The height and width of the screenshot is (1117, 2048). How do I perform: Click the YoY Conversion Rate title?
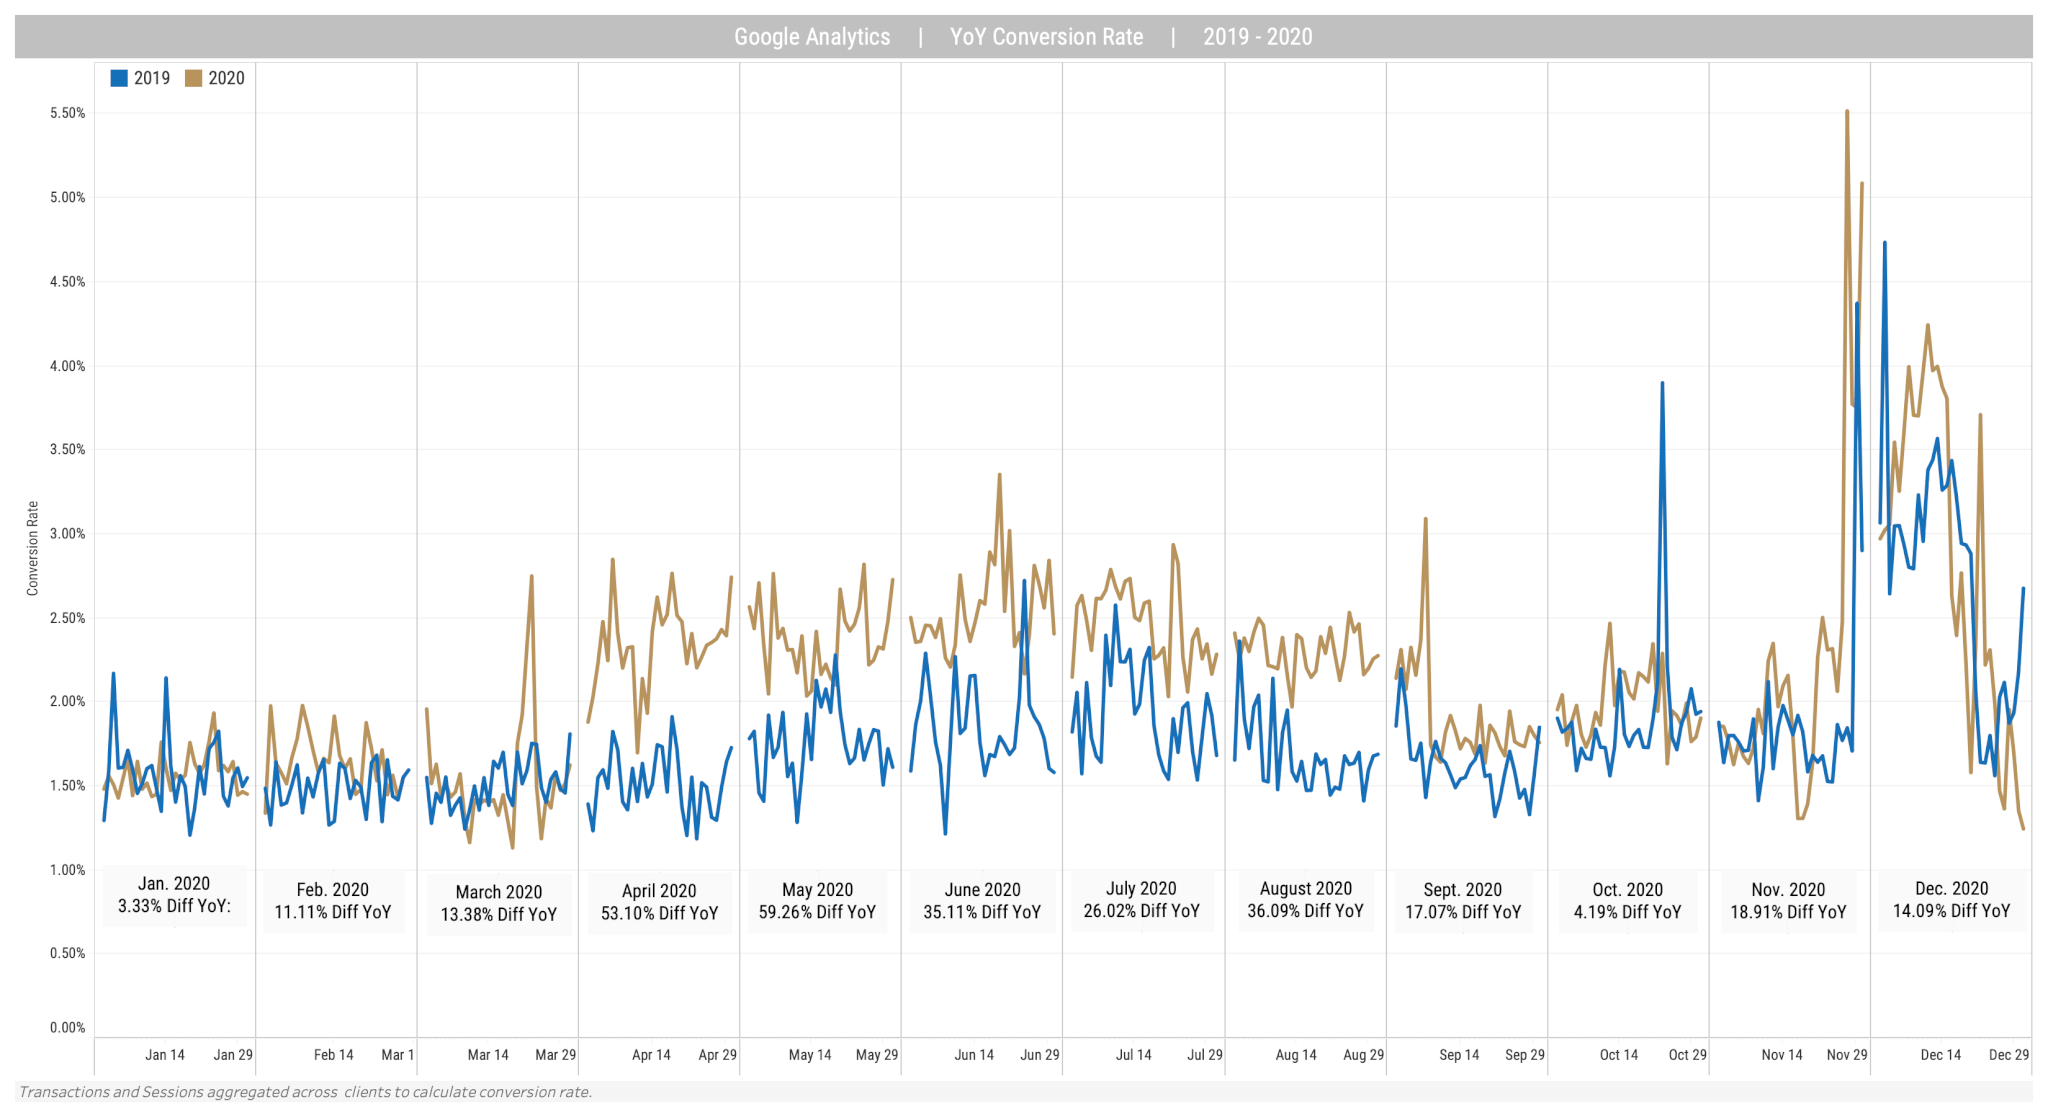point(1046,37)
